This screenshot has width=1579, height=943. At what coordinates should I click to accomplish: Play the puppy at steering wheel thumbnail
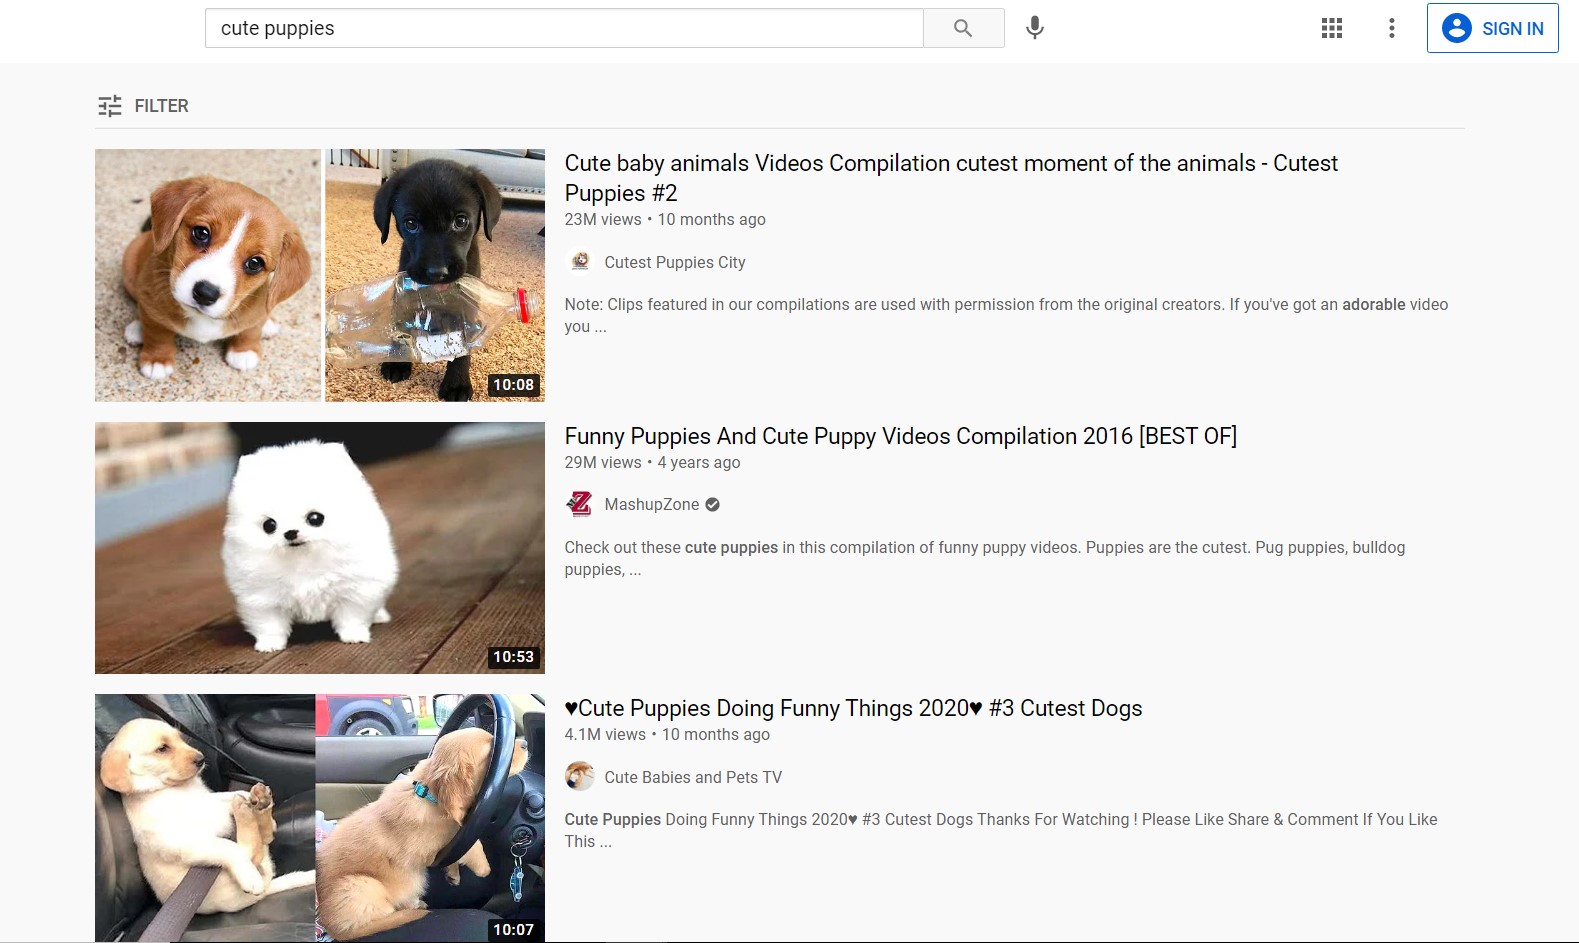coord(430,818)
